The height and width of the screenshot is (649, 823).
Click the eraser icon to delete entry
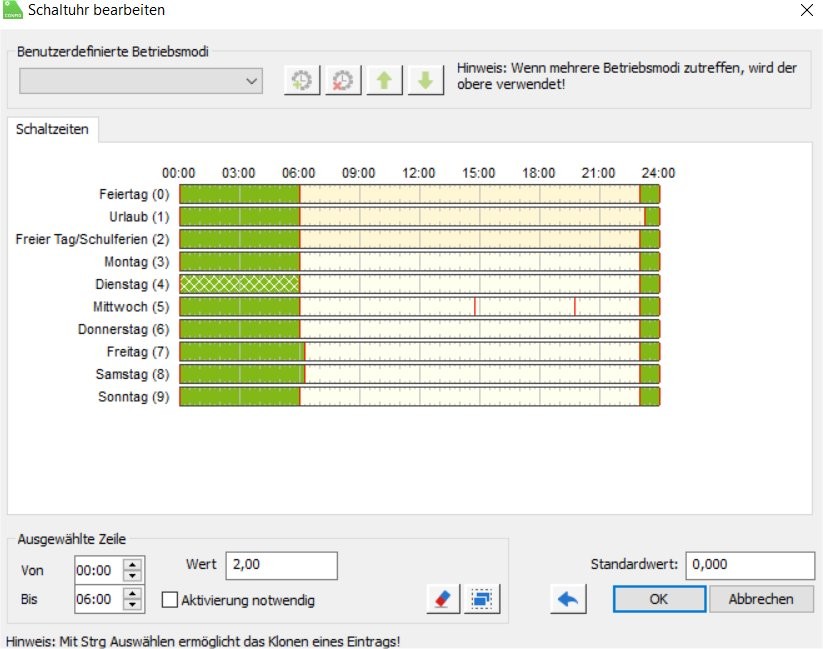(444, 599)
